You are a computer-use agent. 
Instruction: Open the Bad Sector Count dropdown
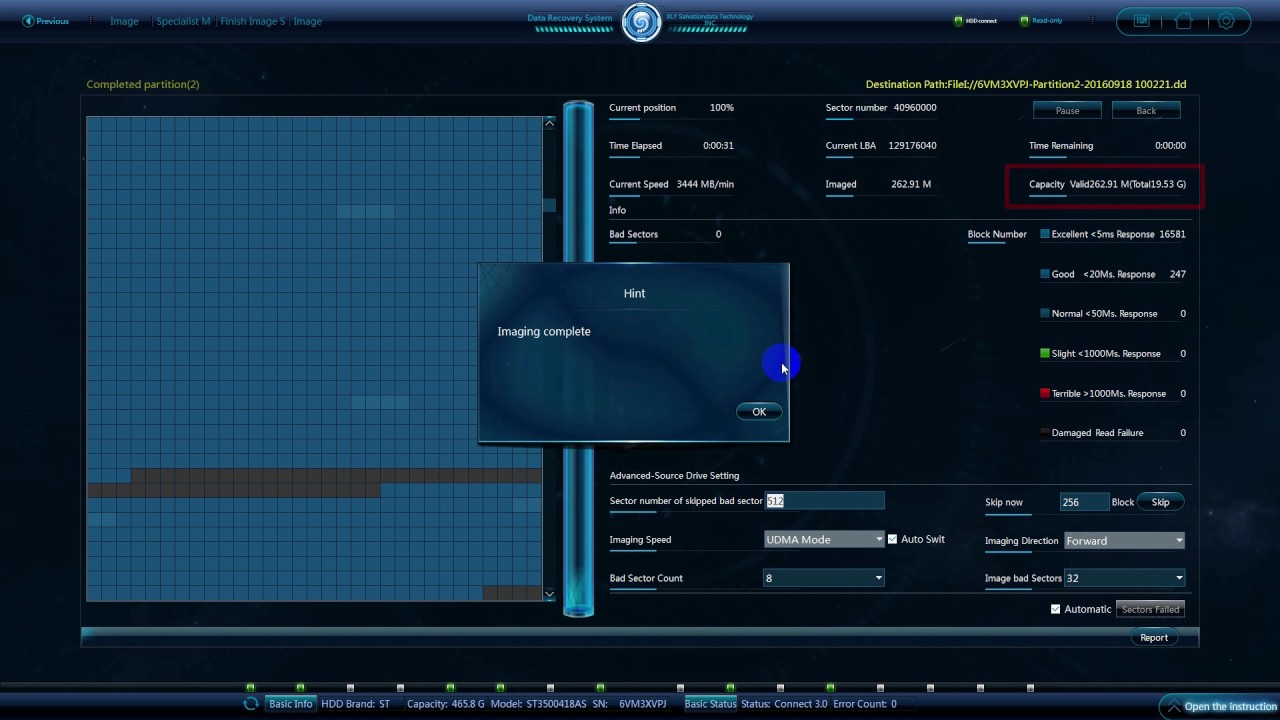click(825, 578)
